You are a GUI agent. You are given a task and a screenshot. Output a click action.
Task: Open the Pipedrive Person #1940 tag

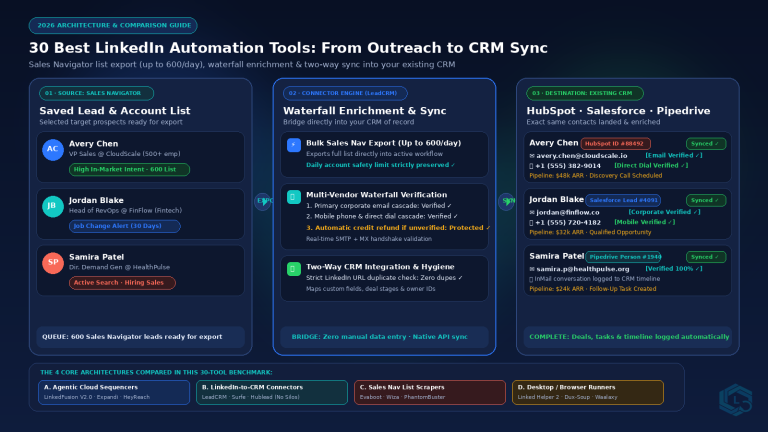coord(624,257)
